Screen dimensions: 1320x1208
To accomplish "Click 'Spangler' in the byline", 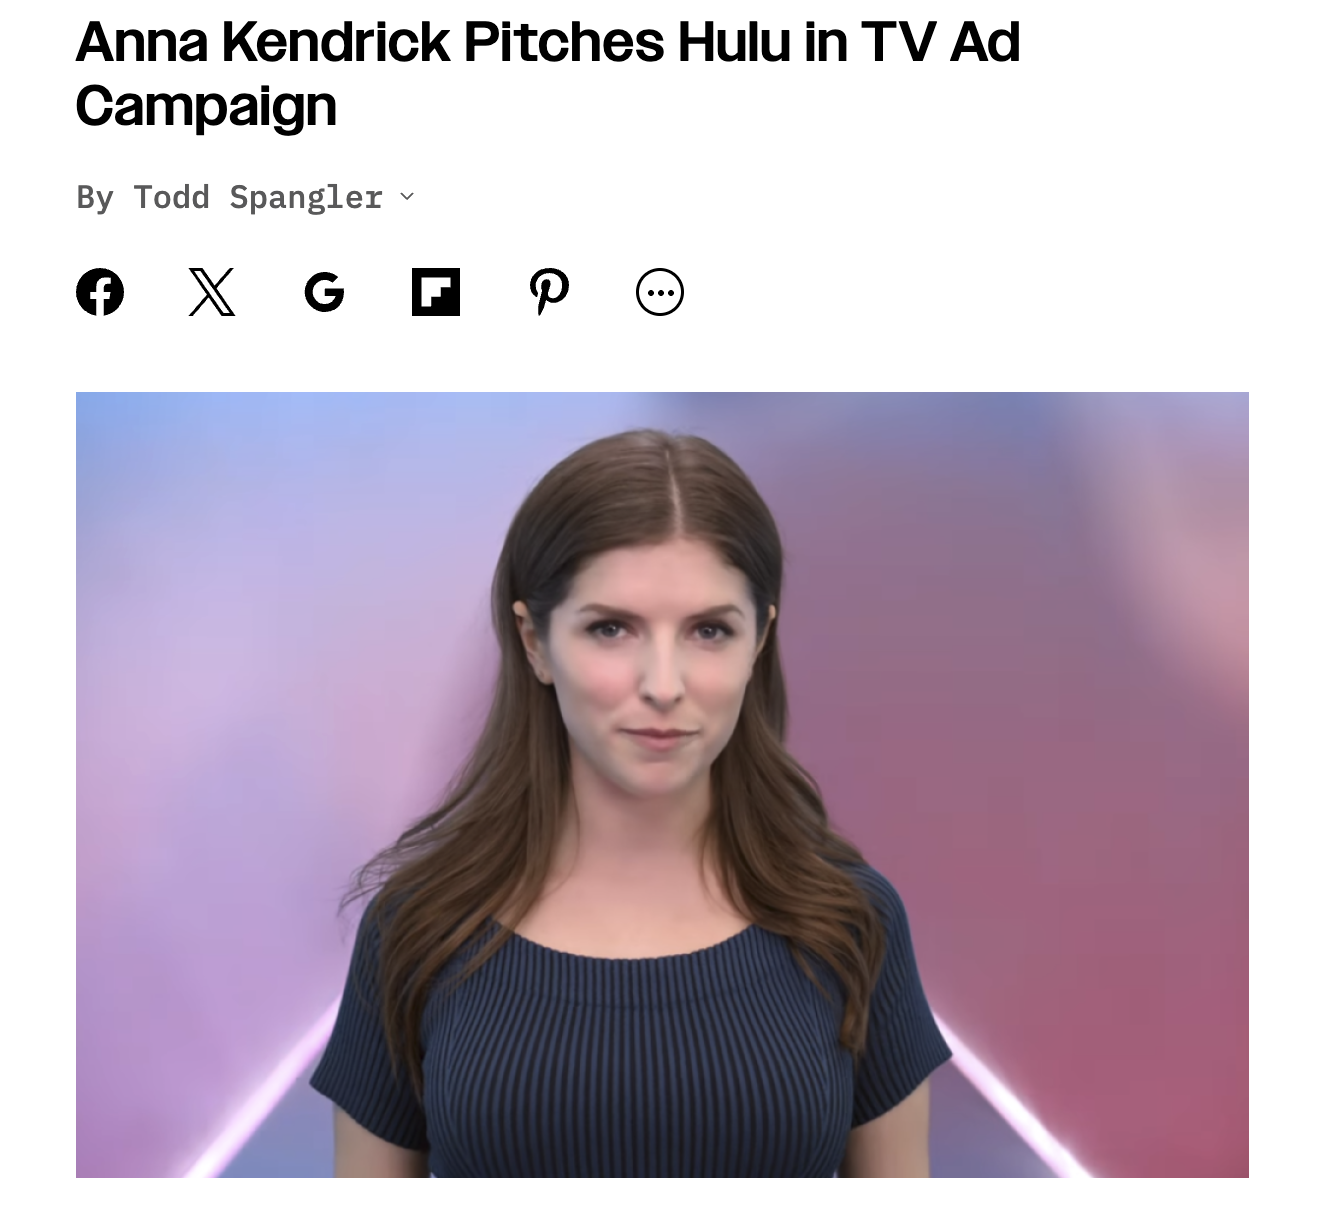I will click(x=306, y=197).
